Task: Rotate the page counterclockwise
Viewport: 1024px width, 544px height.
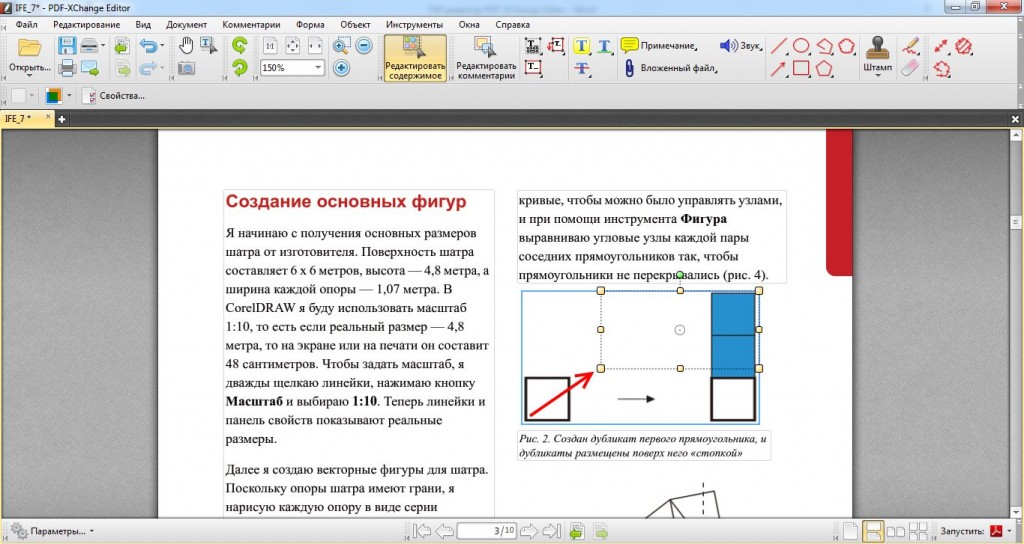Action: [x=240, y=46]
